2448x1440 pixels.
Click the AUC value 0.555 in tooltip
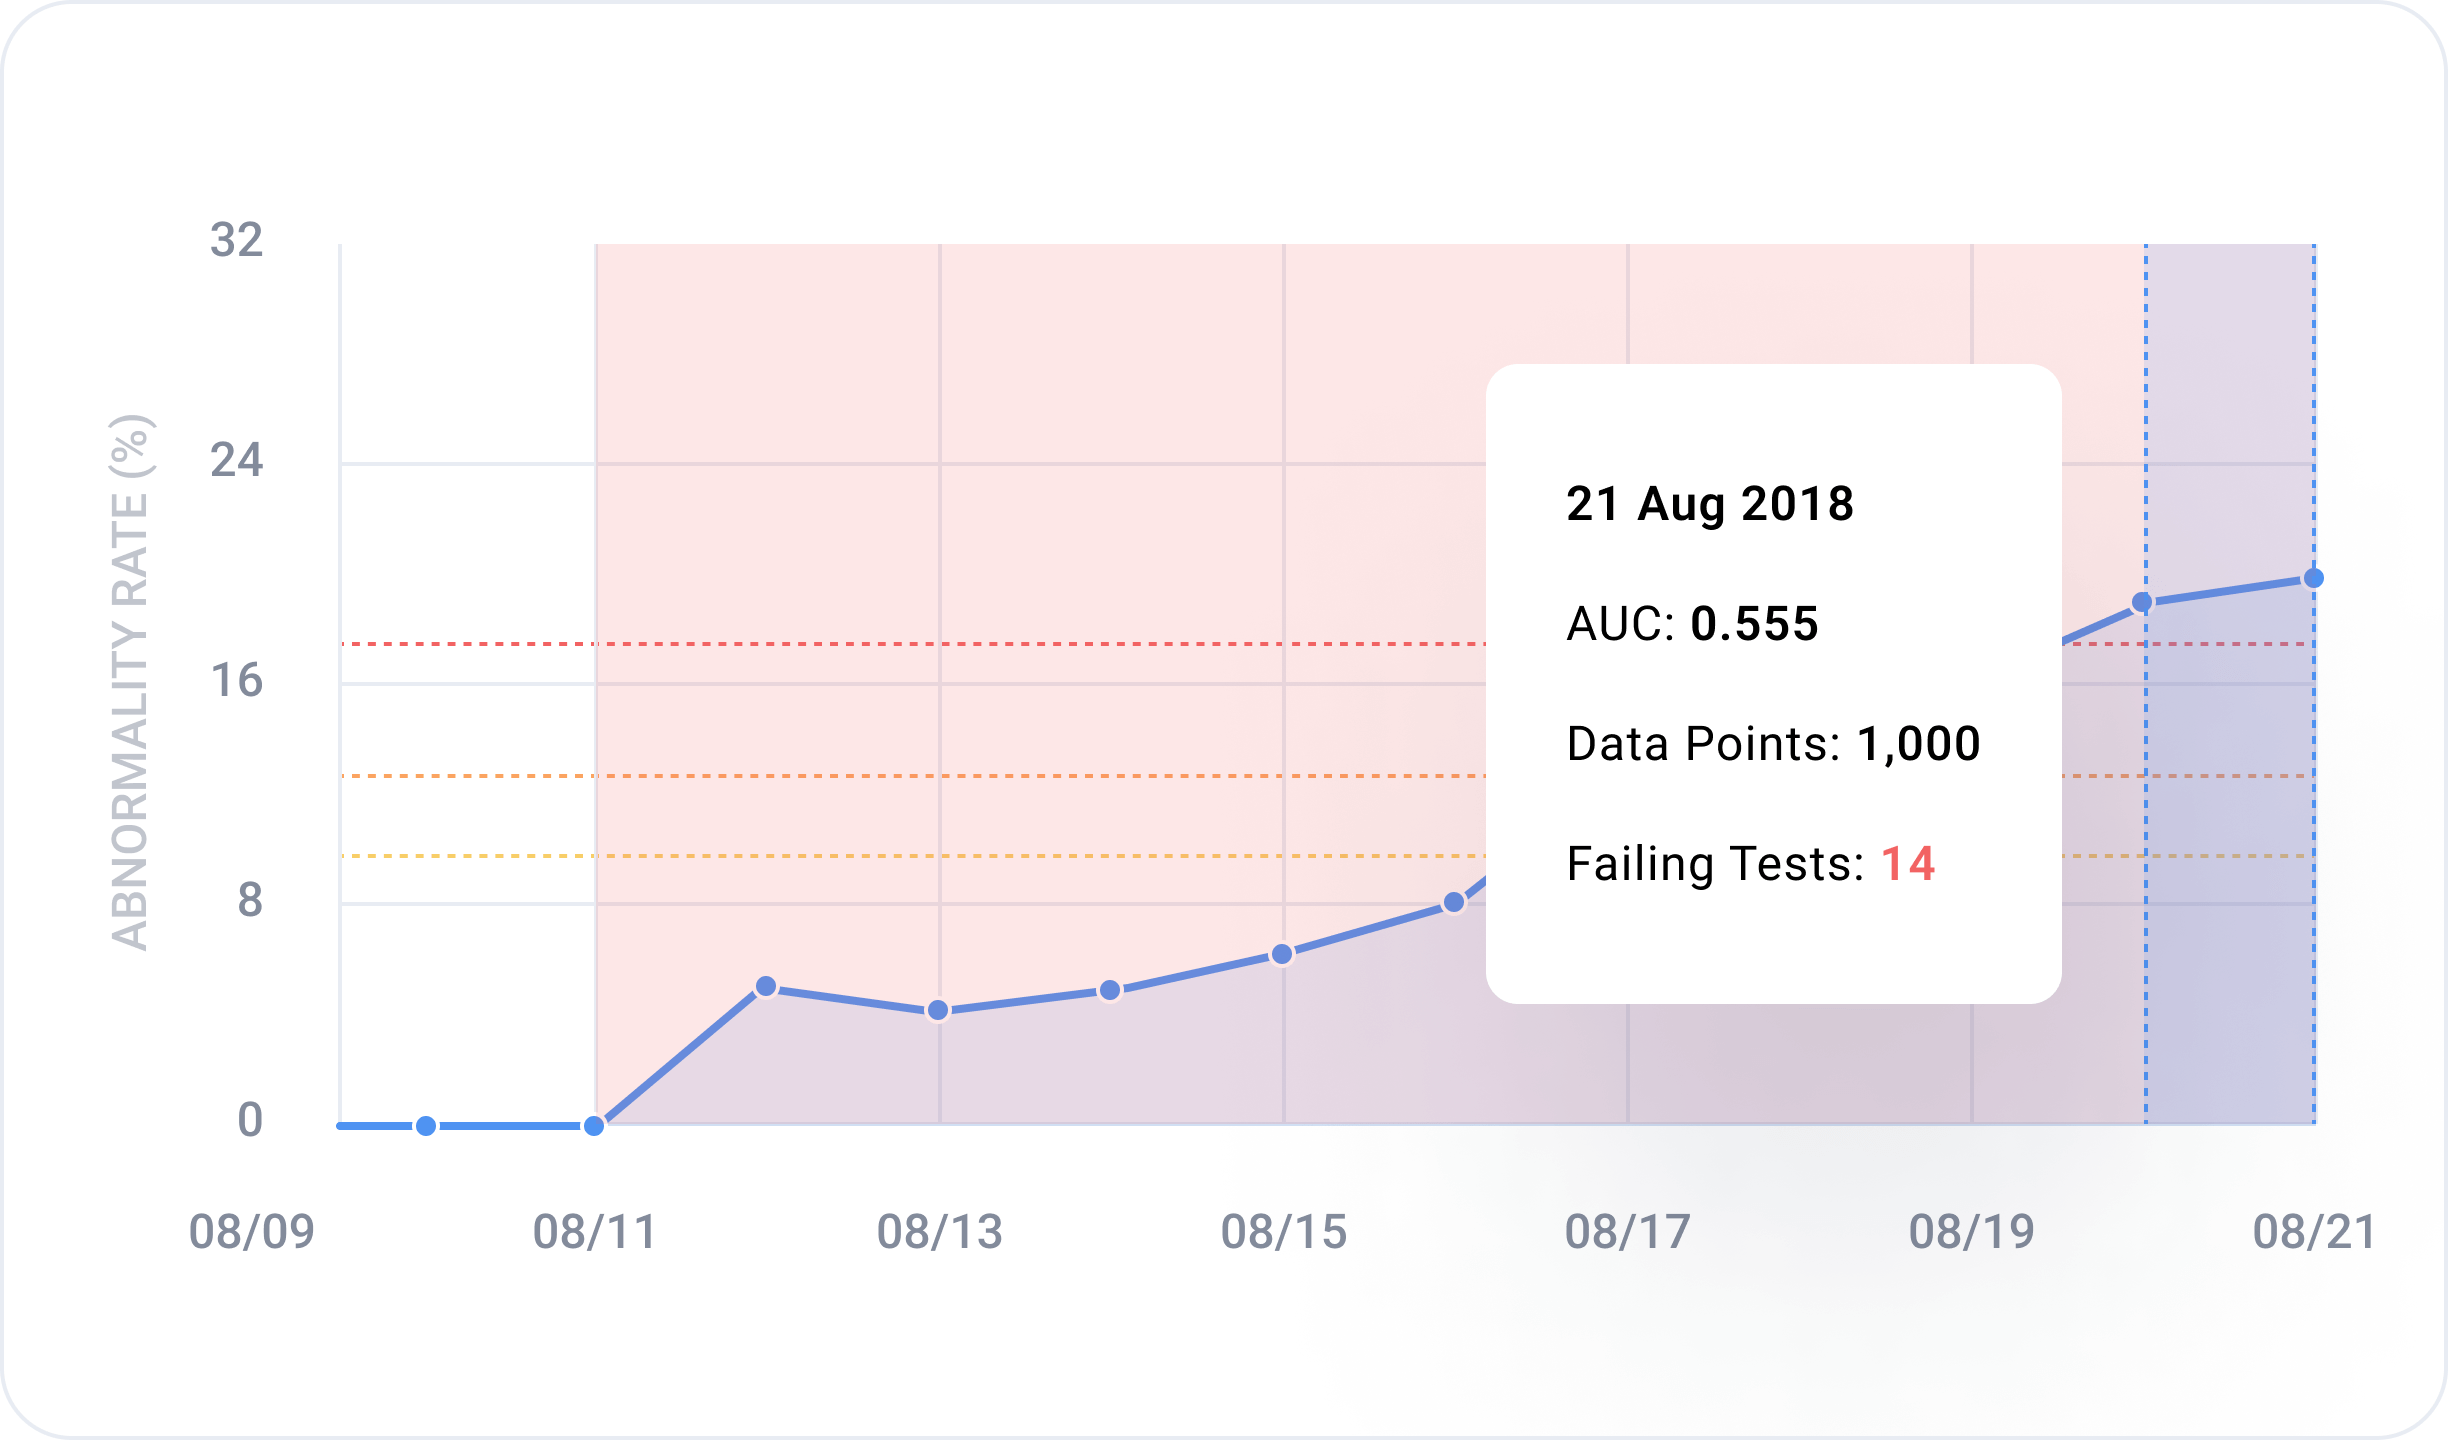pyautogui.click(x=1754, y=624)
